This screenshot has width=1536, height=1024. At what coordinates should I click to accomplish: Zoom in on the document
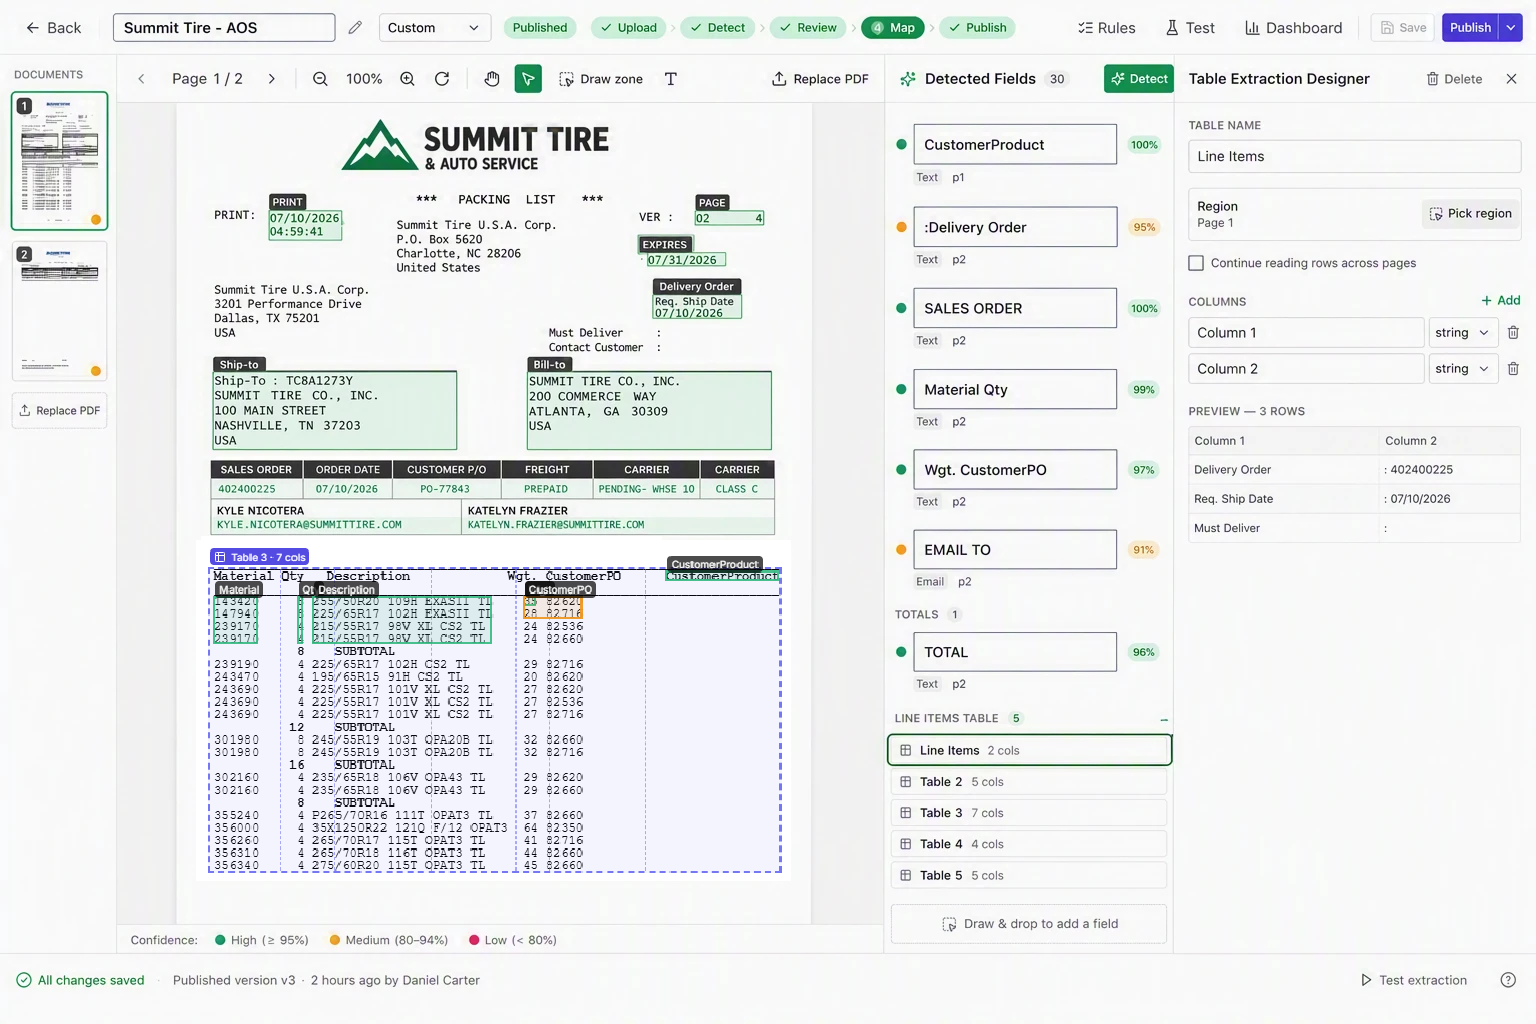407,79
